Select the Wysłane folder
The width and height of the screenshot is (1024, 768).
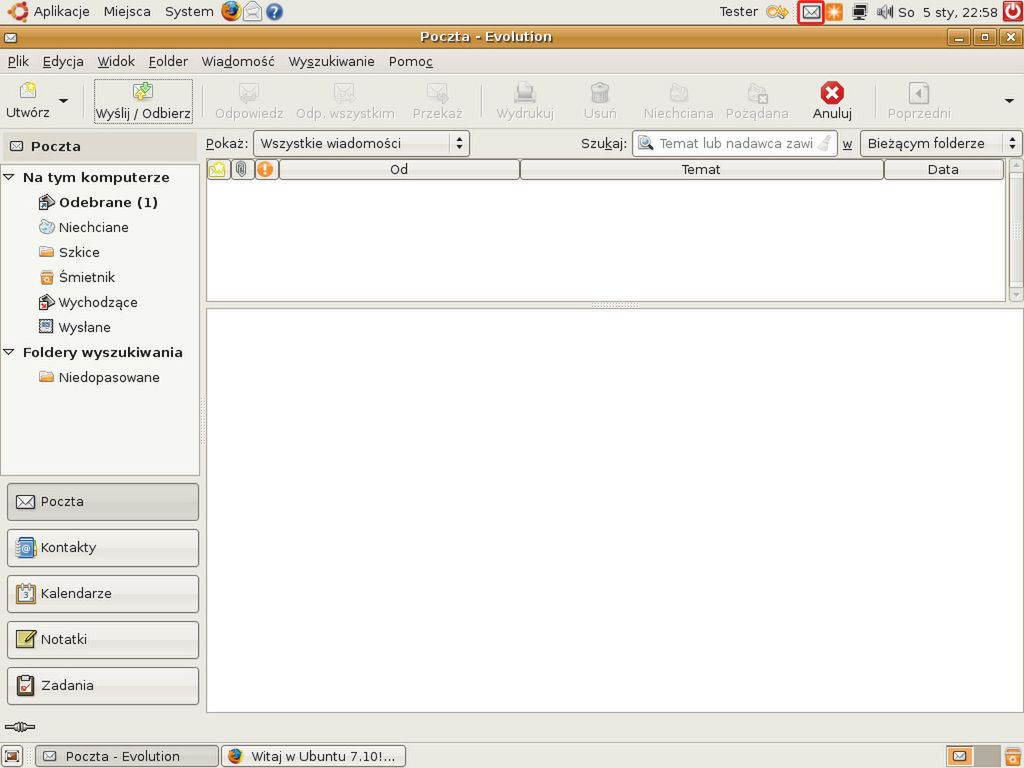pos(84,327)
